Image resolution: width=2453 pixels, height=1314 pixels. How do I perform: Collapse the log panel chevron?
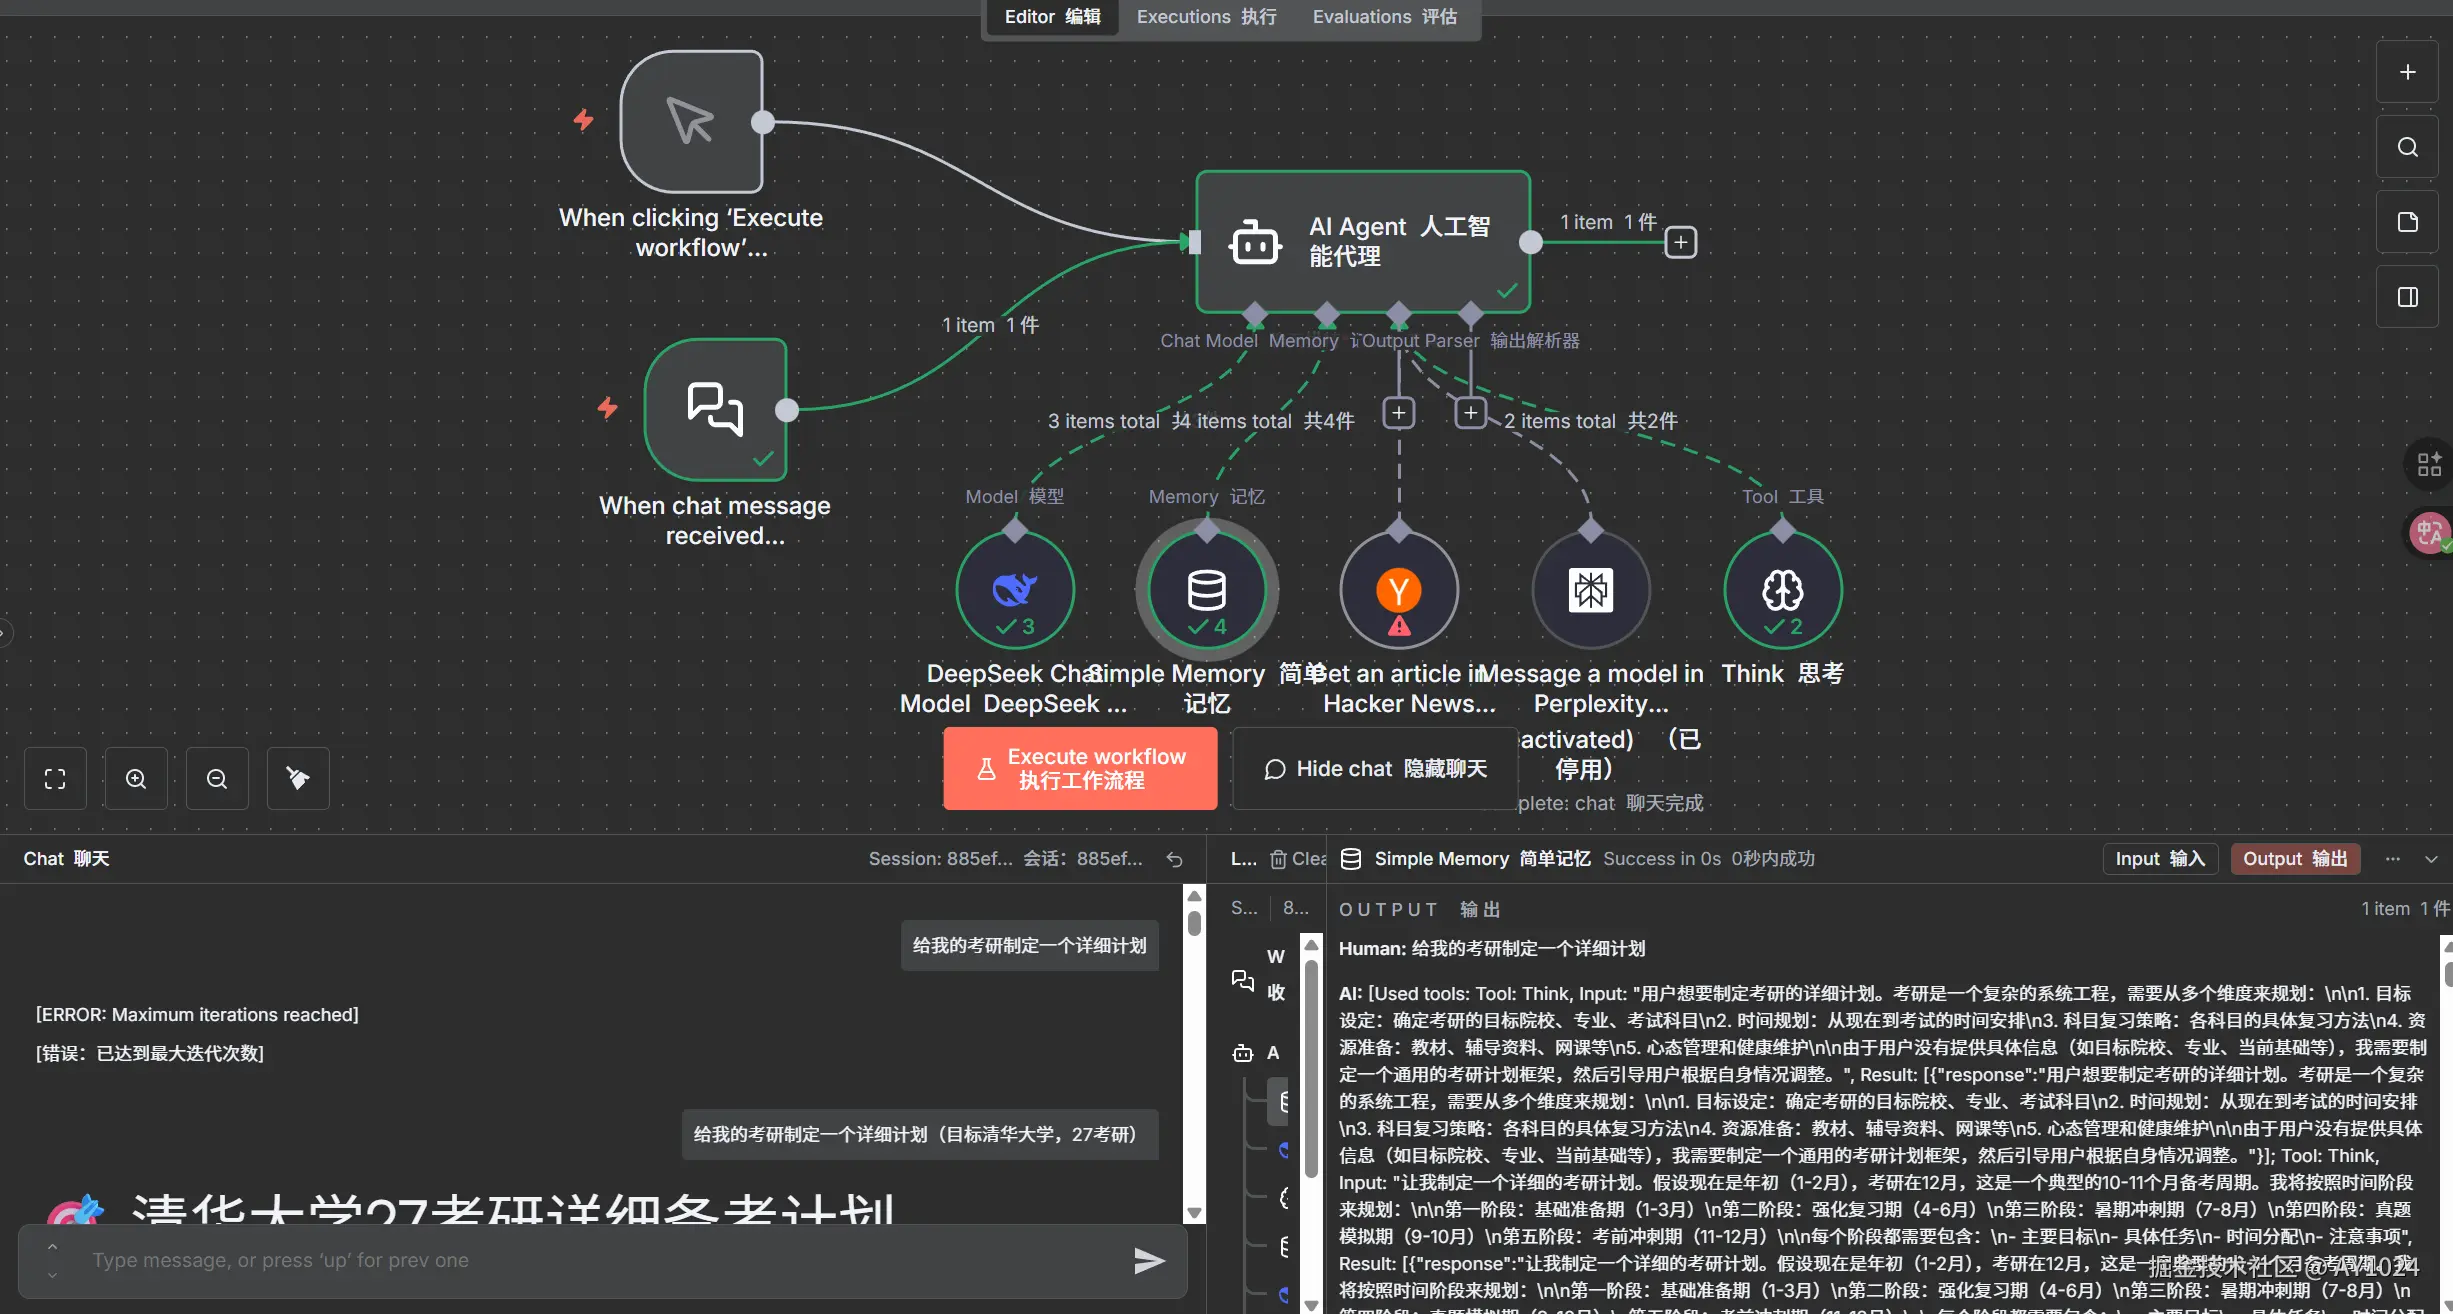pos(2431,859)
